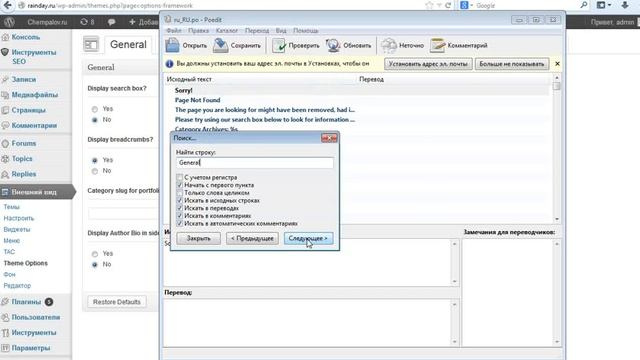640x360 pixels.
Task: Open the Помощь menu in Poedit
Action: 305,31
